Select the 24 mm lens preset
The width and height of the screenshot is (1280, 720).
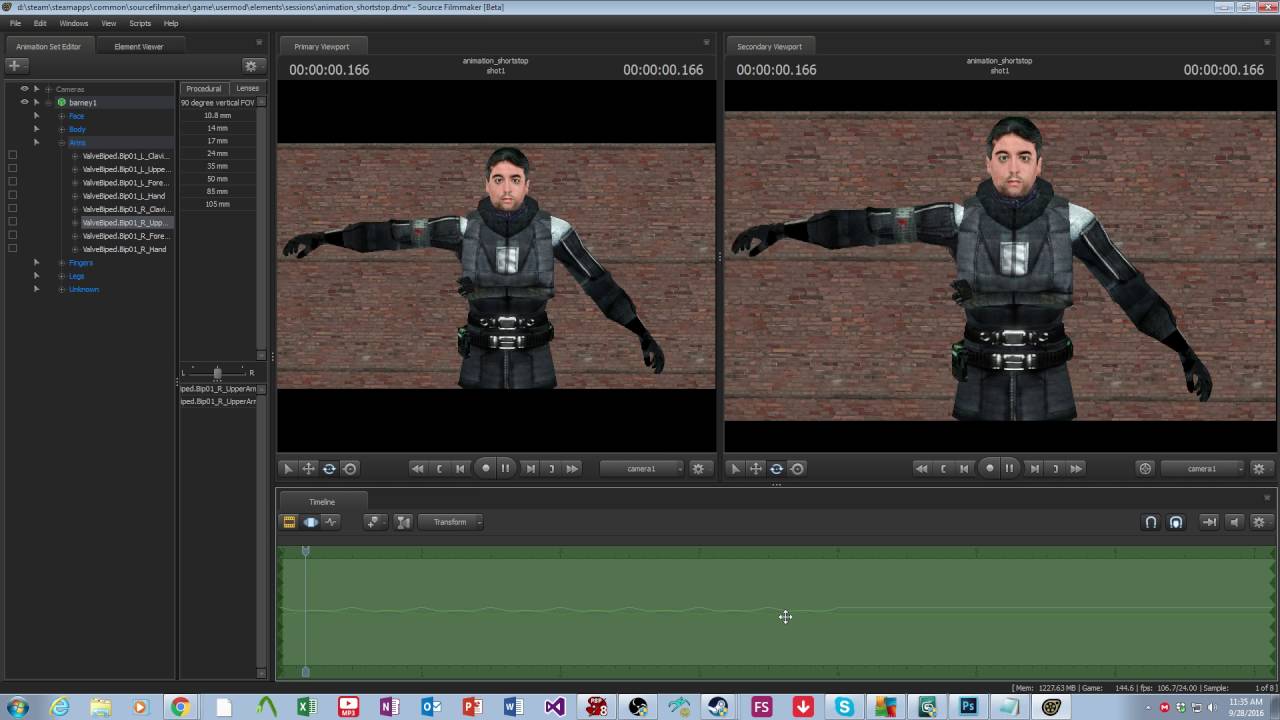coord(217,153)
